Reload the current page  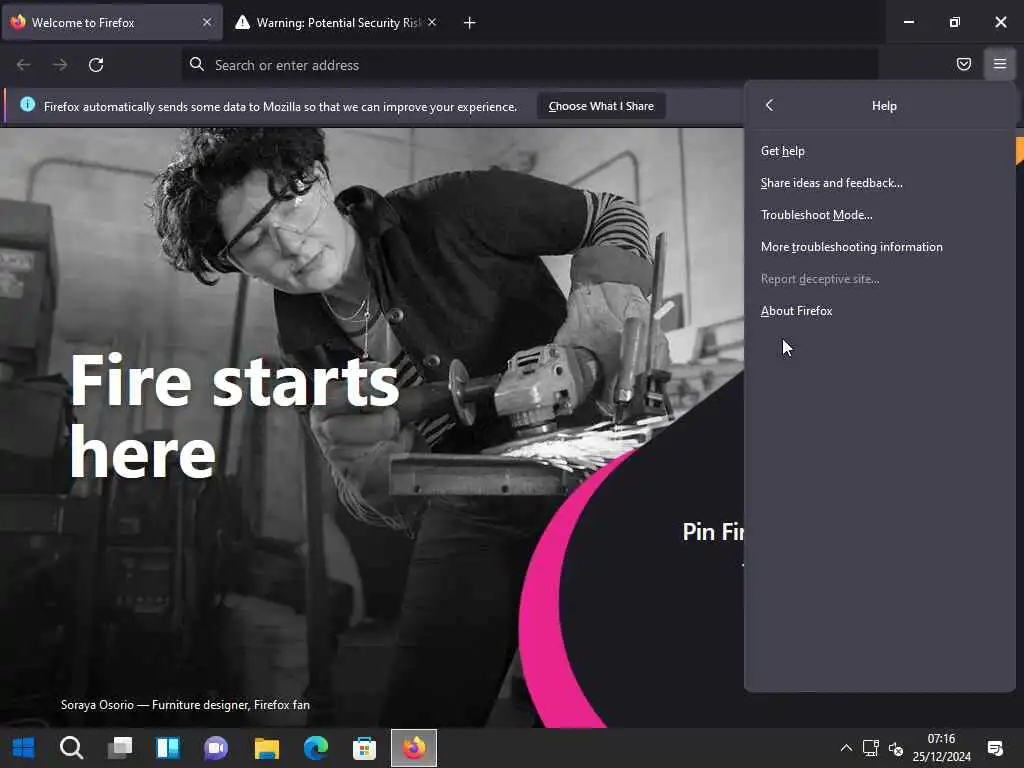(x=96, y=65)
